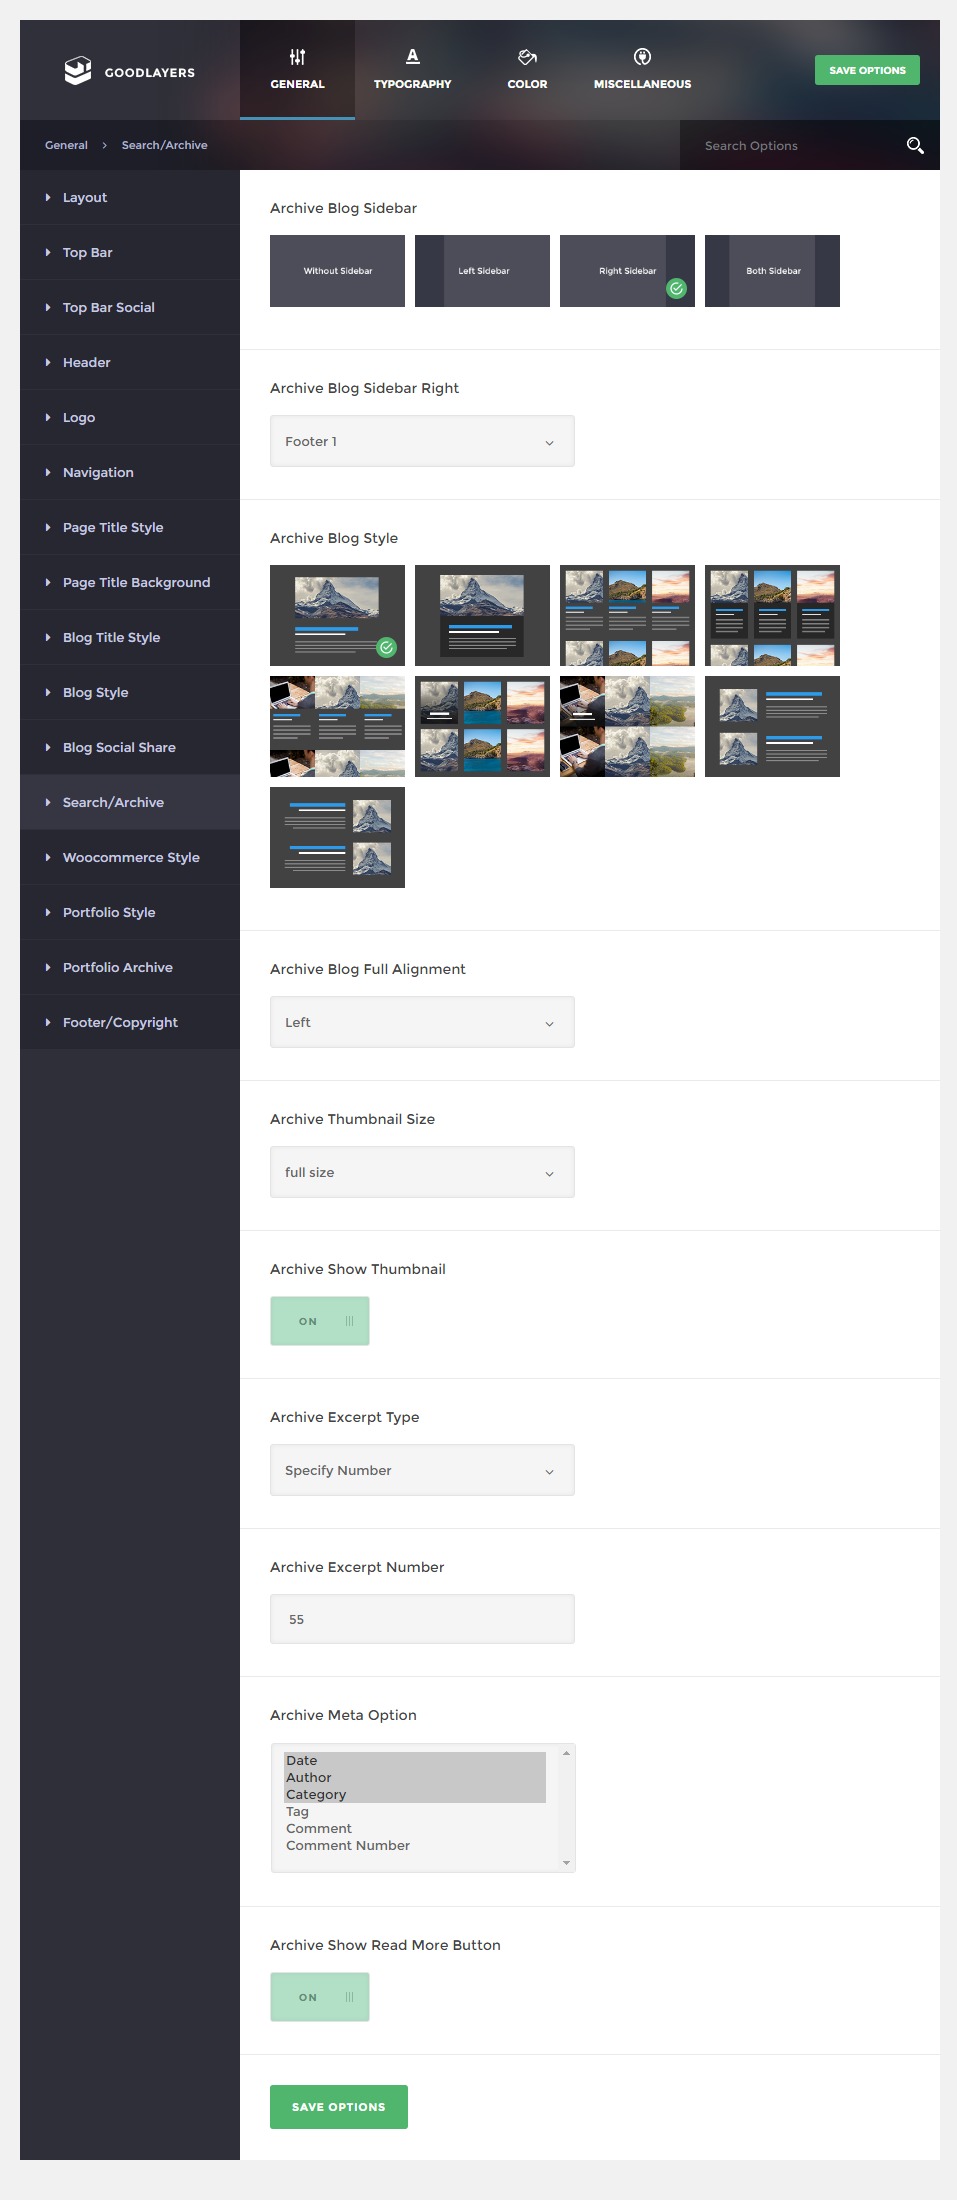Expand the Header section

(x=130, y=362)
